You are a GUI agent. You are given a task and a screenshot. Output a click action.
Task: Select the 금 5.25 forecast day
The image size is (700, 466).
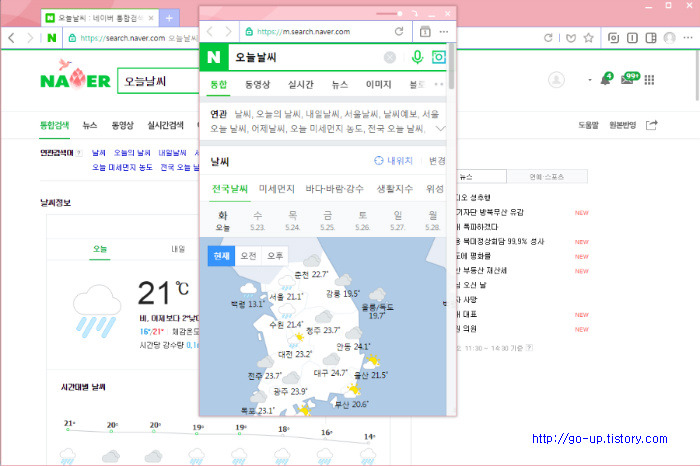pyautogui.click(x=328, y=221)
